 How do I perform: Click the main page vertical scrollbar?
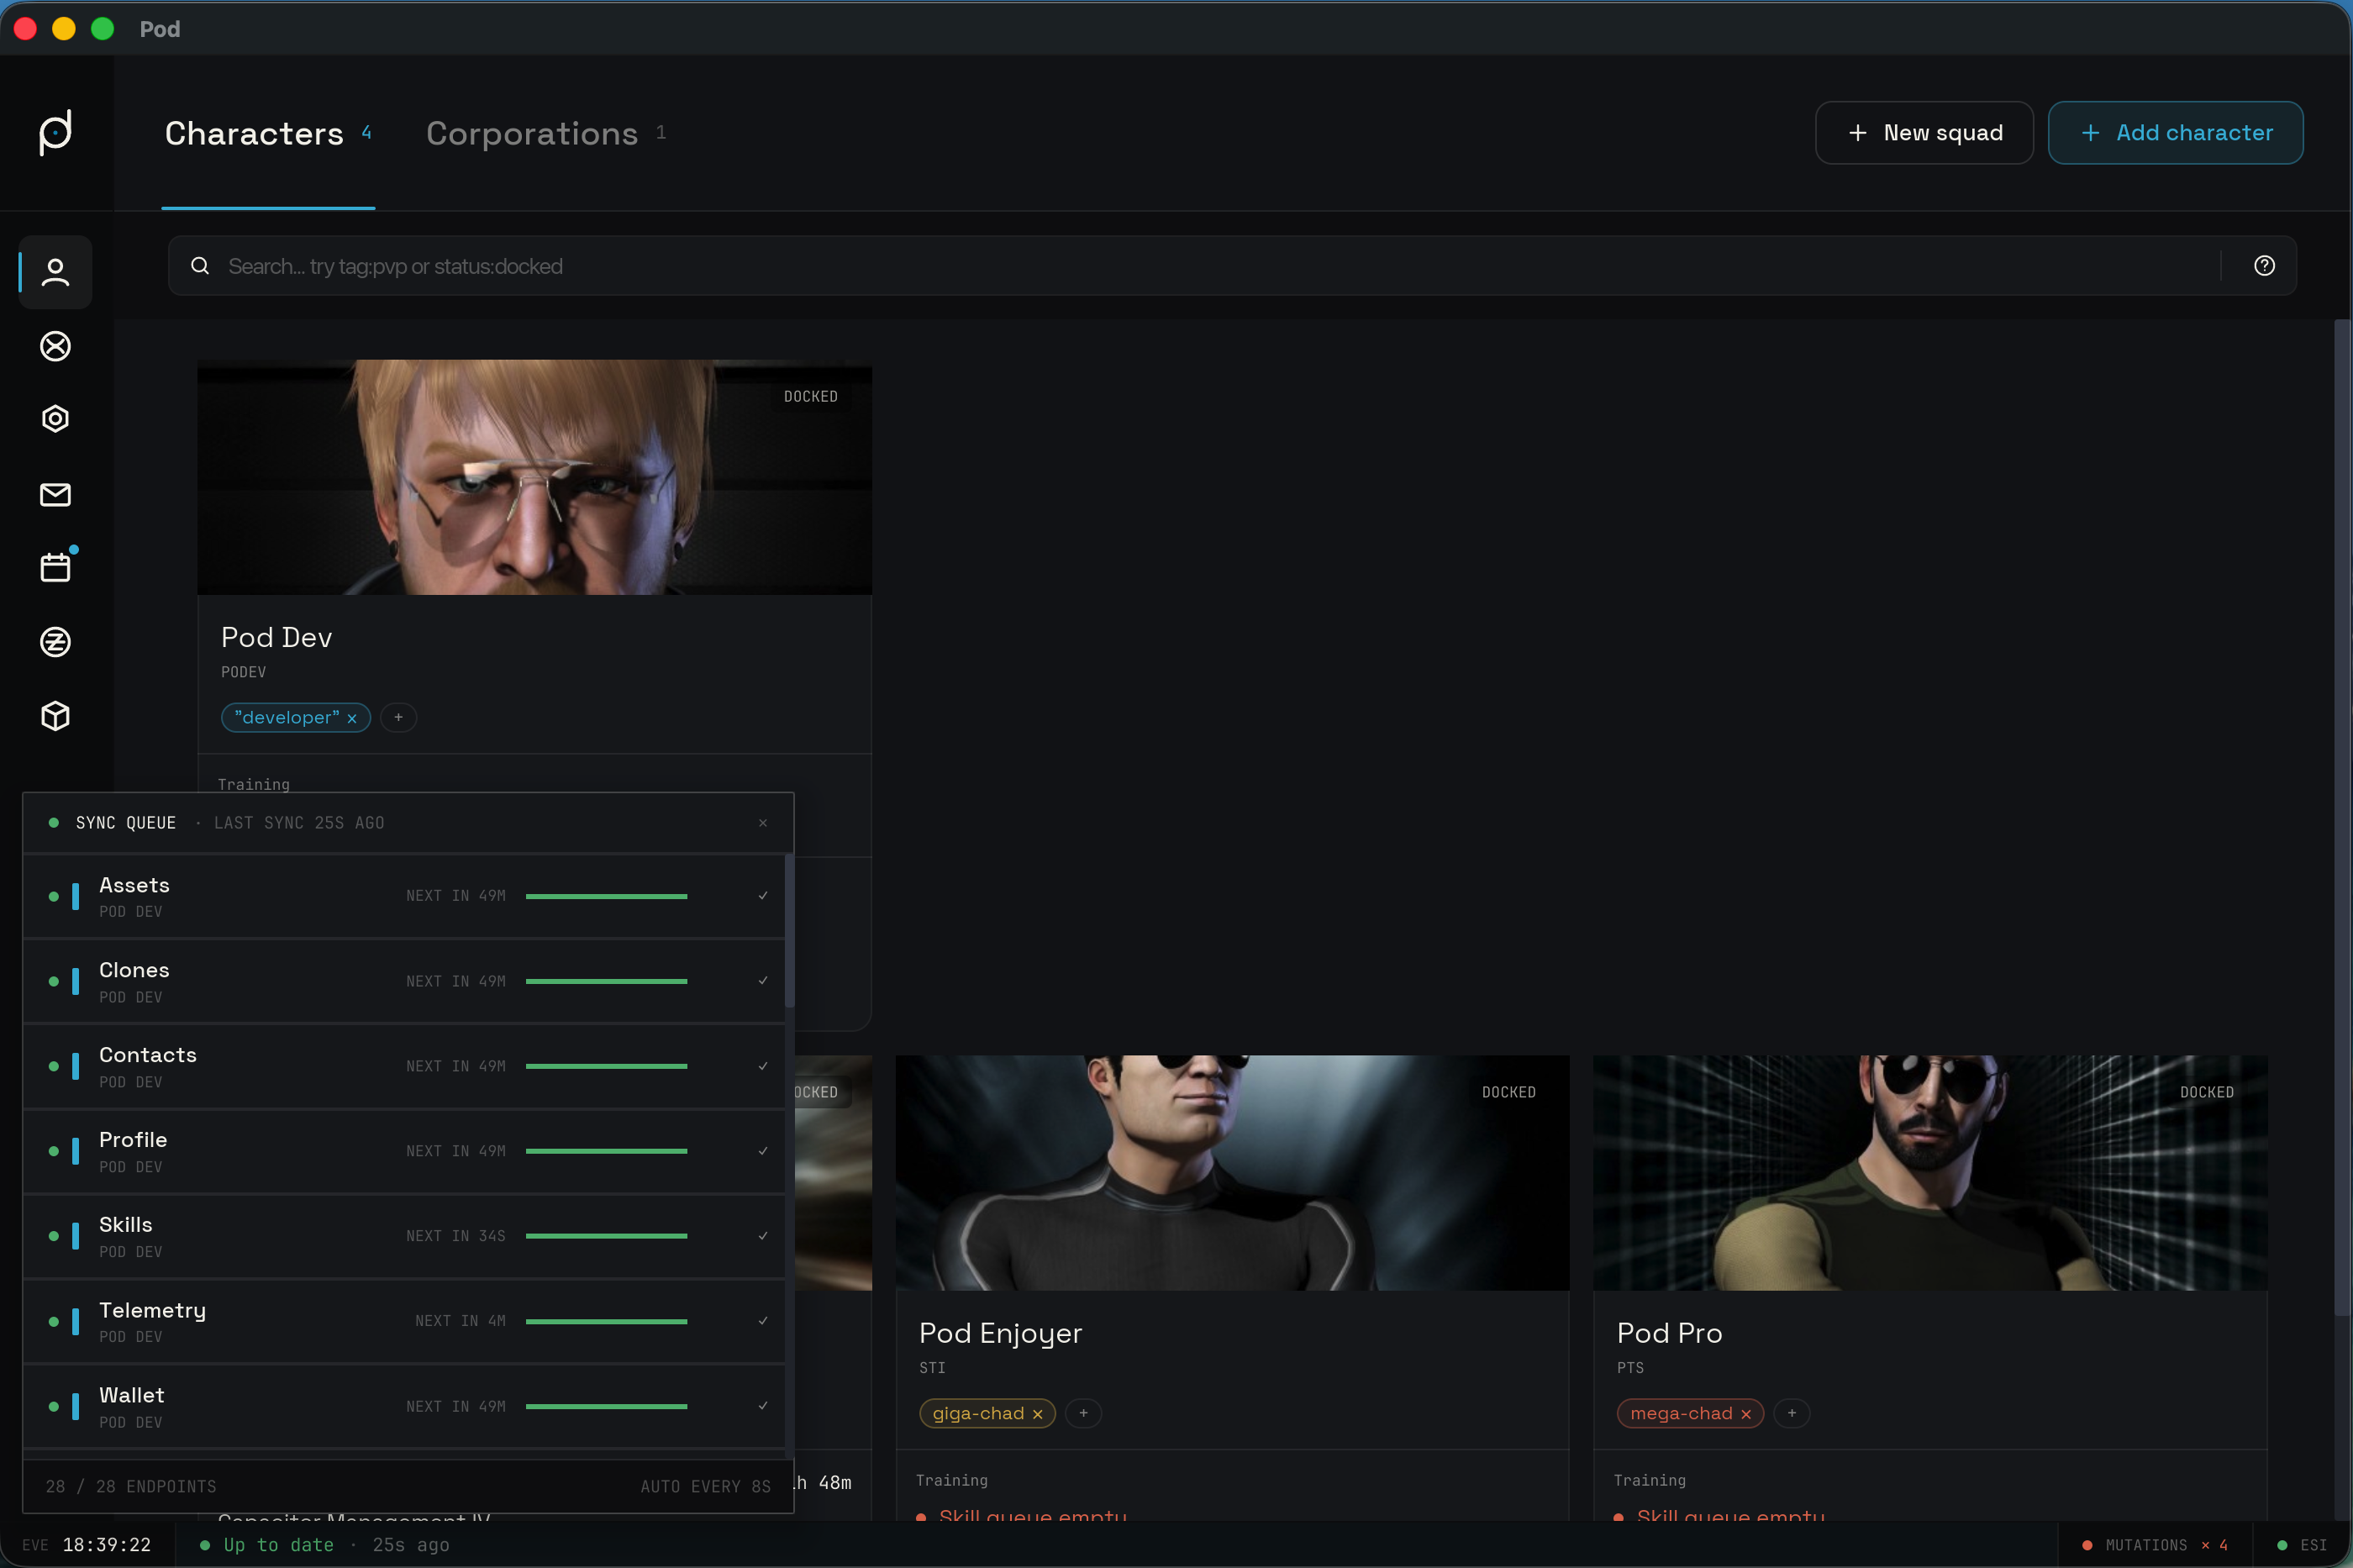[x=2341, y=817]
